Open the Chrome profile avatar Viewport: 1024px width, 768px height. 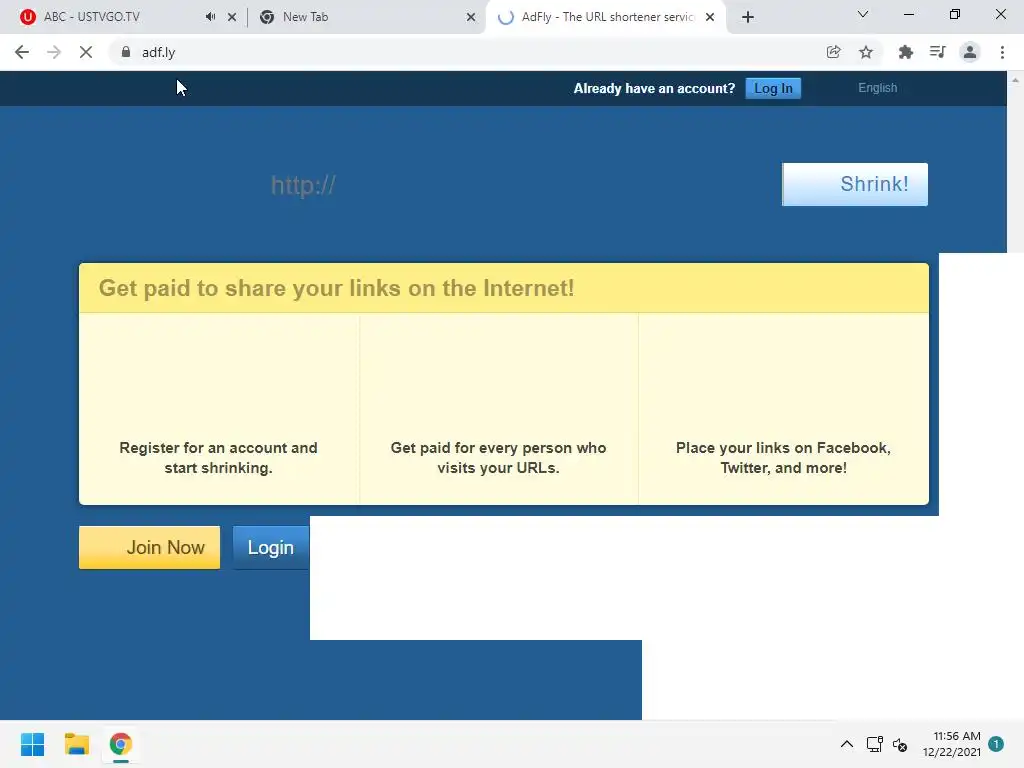pos(970,52)
